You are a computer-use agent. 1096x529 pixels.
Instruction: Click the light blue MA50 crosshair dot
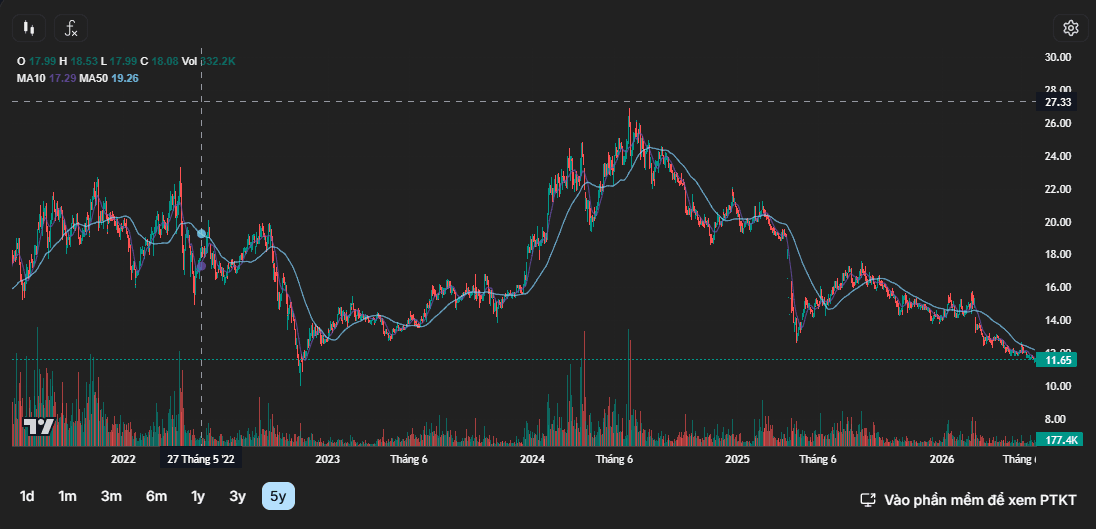pyautogui.click(x=202, y=233)
